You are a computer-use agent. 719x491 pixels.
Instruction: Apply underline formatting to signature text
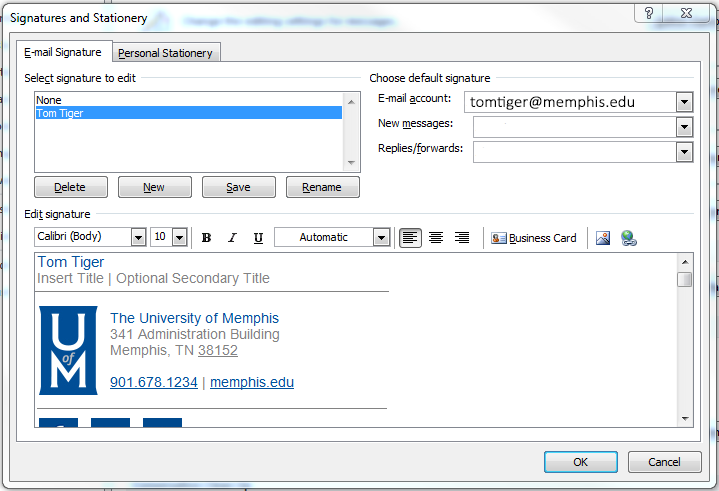(258, 238)
